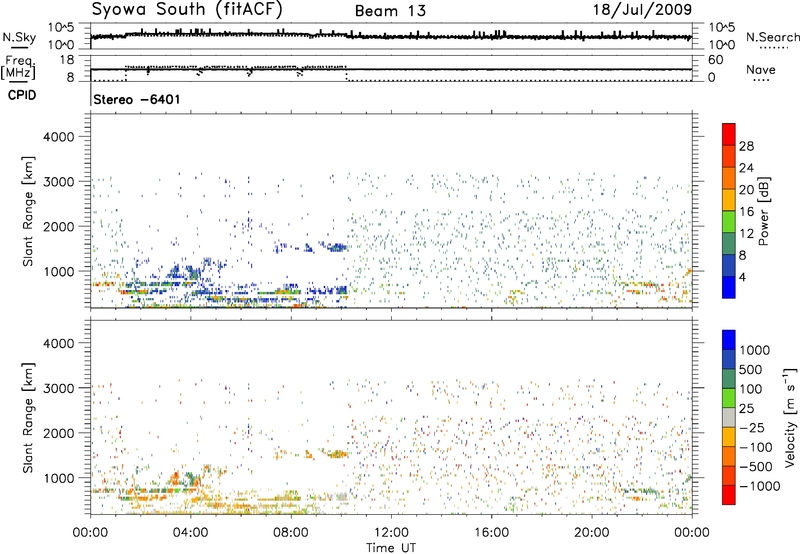The width and height of the screenshot is (800, 554).
Task: Click the '04:00' time tick label
Action: 190,533
